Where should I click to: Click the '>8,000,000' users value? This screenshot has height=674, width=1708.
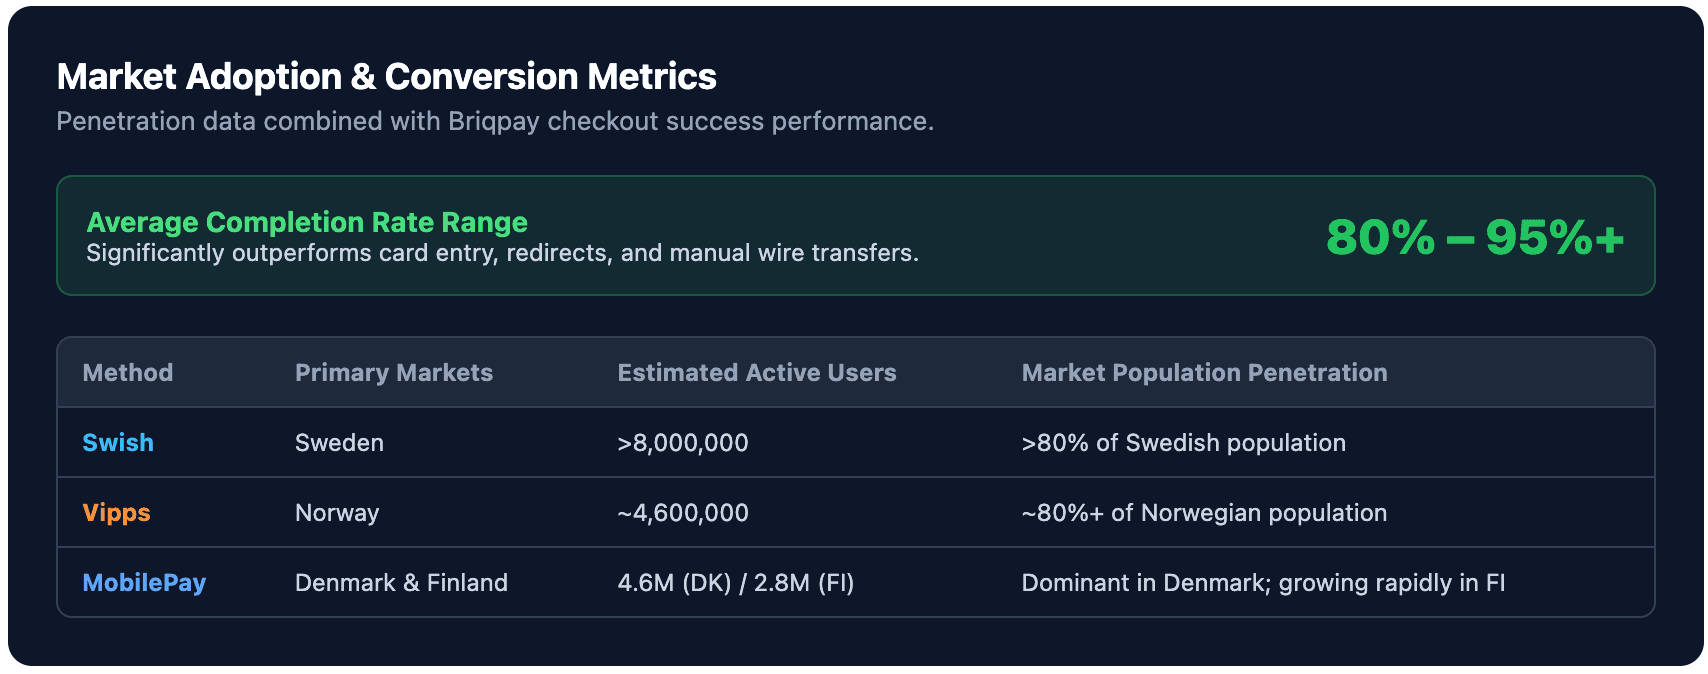click(683, 443)
